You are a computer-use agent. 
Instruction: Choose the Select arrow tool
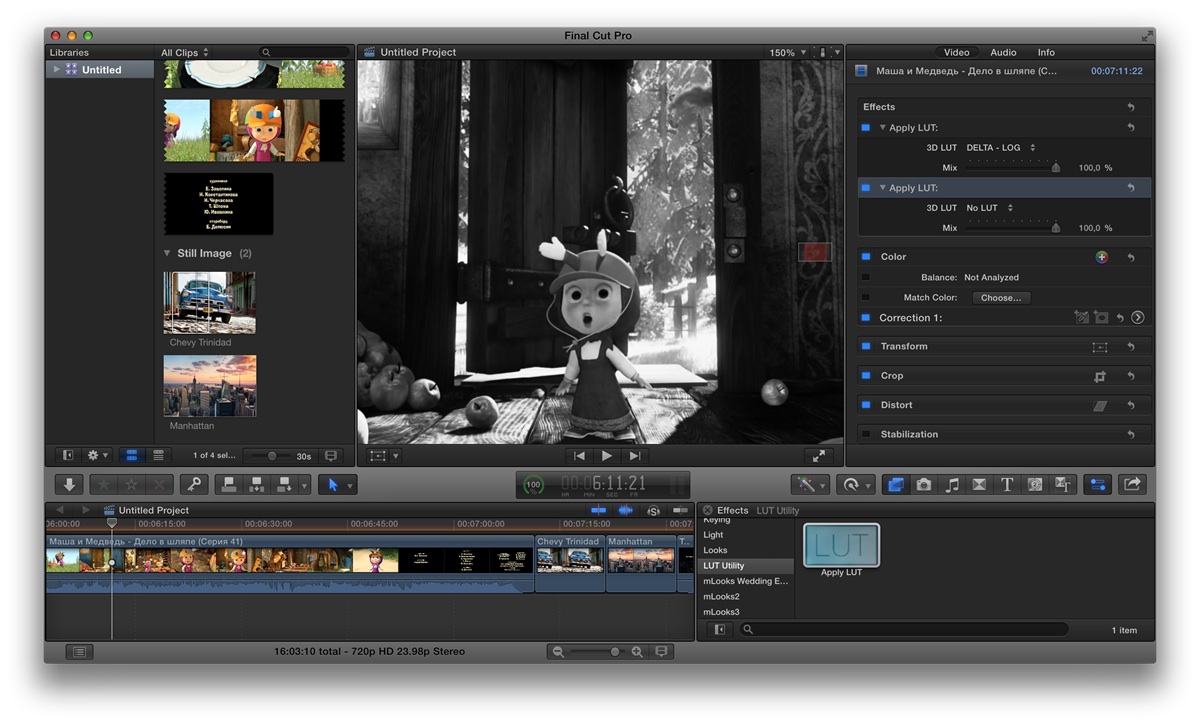pyautogui.click(x=334, y=484)
